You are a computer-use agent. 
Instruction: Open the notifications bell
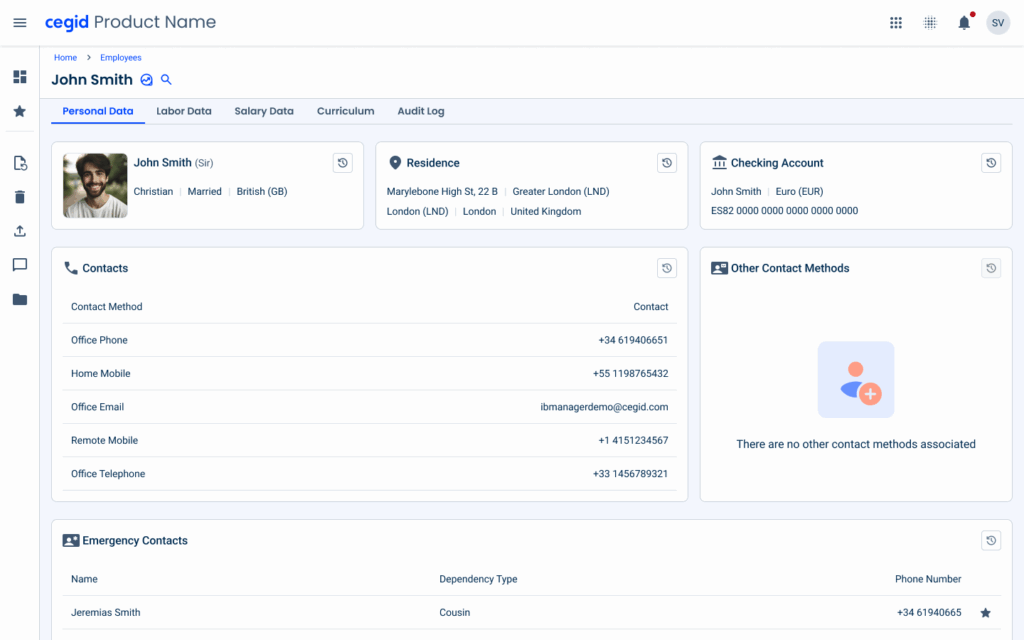click(x=964, y=23)
